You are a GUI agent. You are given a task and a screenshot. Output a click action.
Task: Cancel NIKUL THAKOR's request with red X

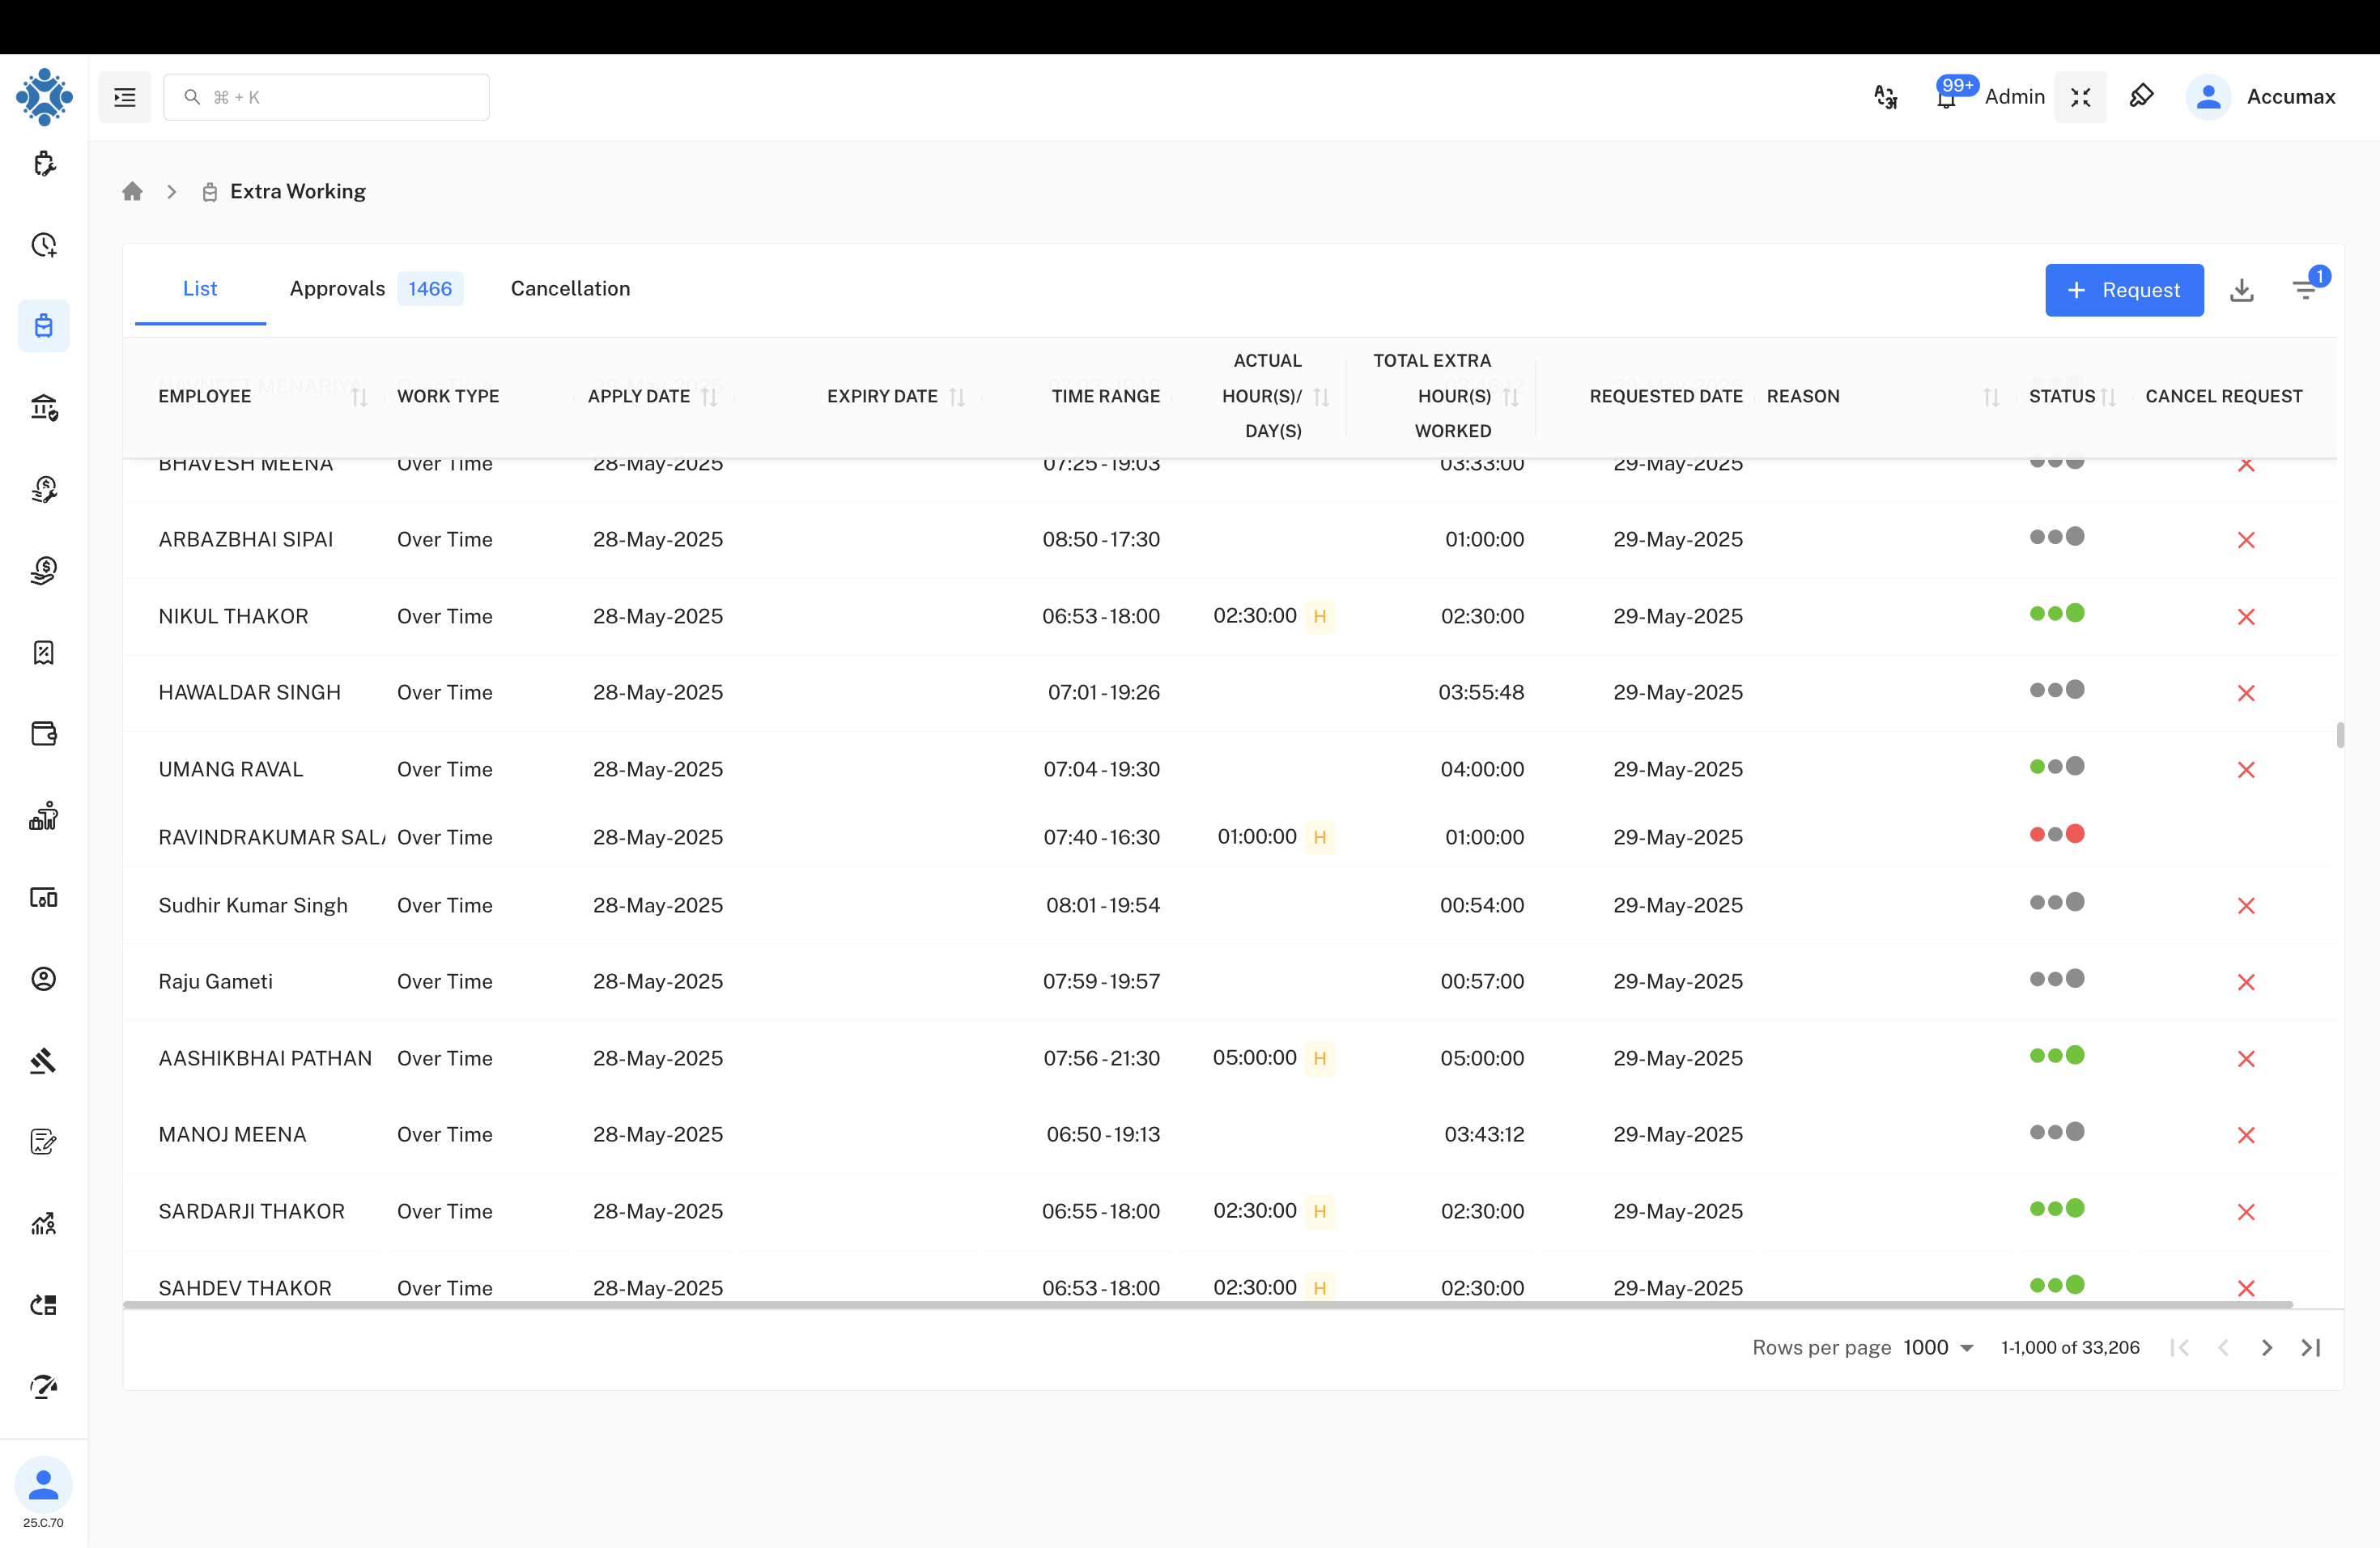point(2246,617)
